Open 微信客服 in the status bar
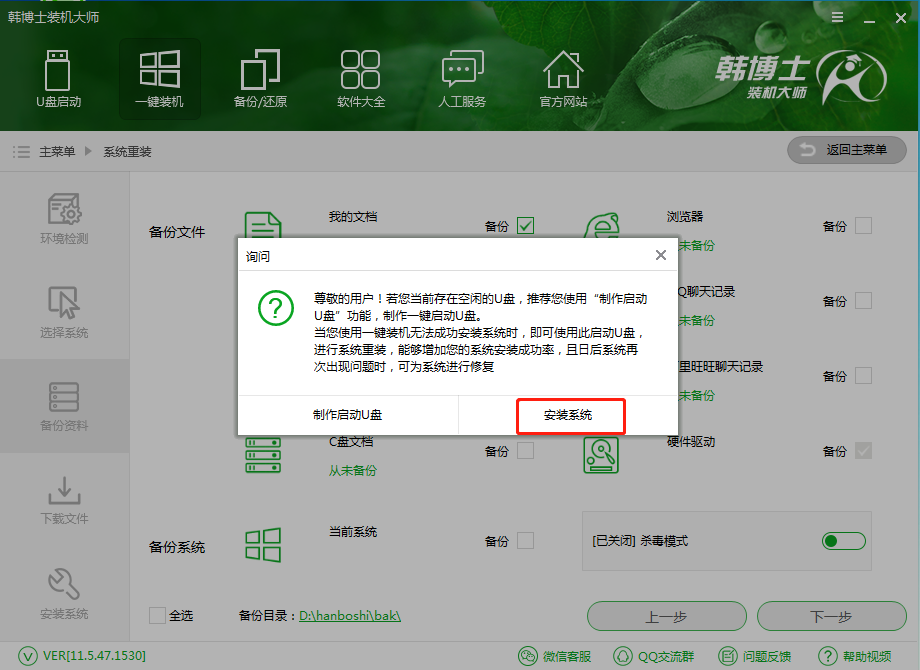This screenshot has width=920, height=670. click(x=556, y=657)
